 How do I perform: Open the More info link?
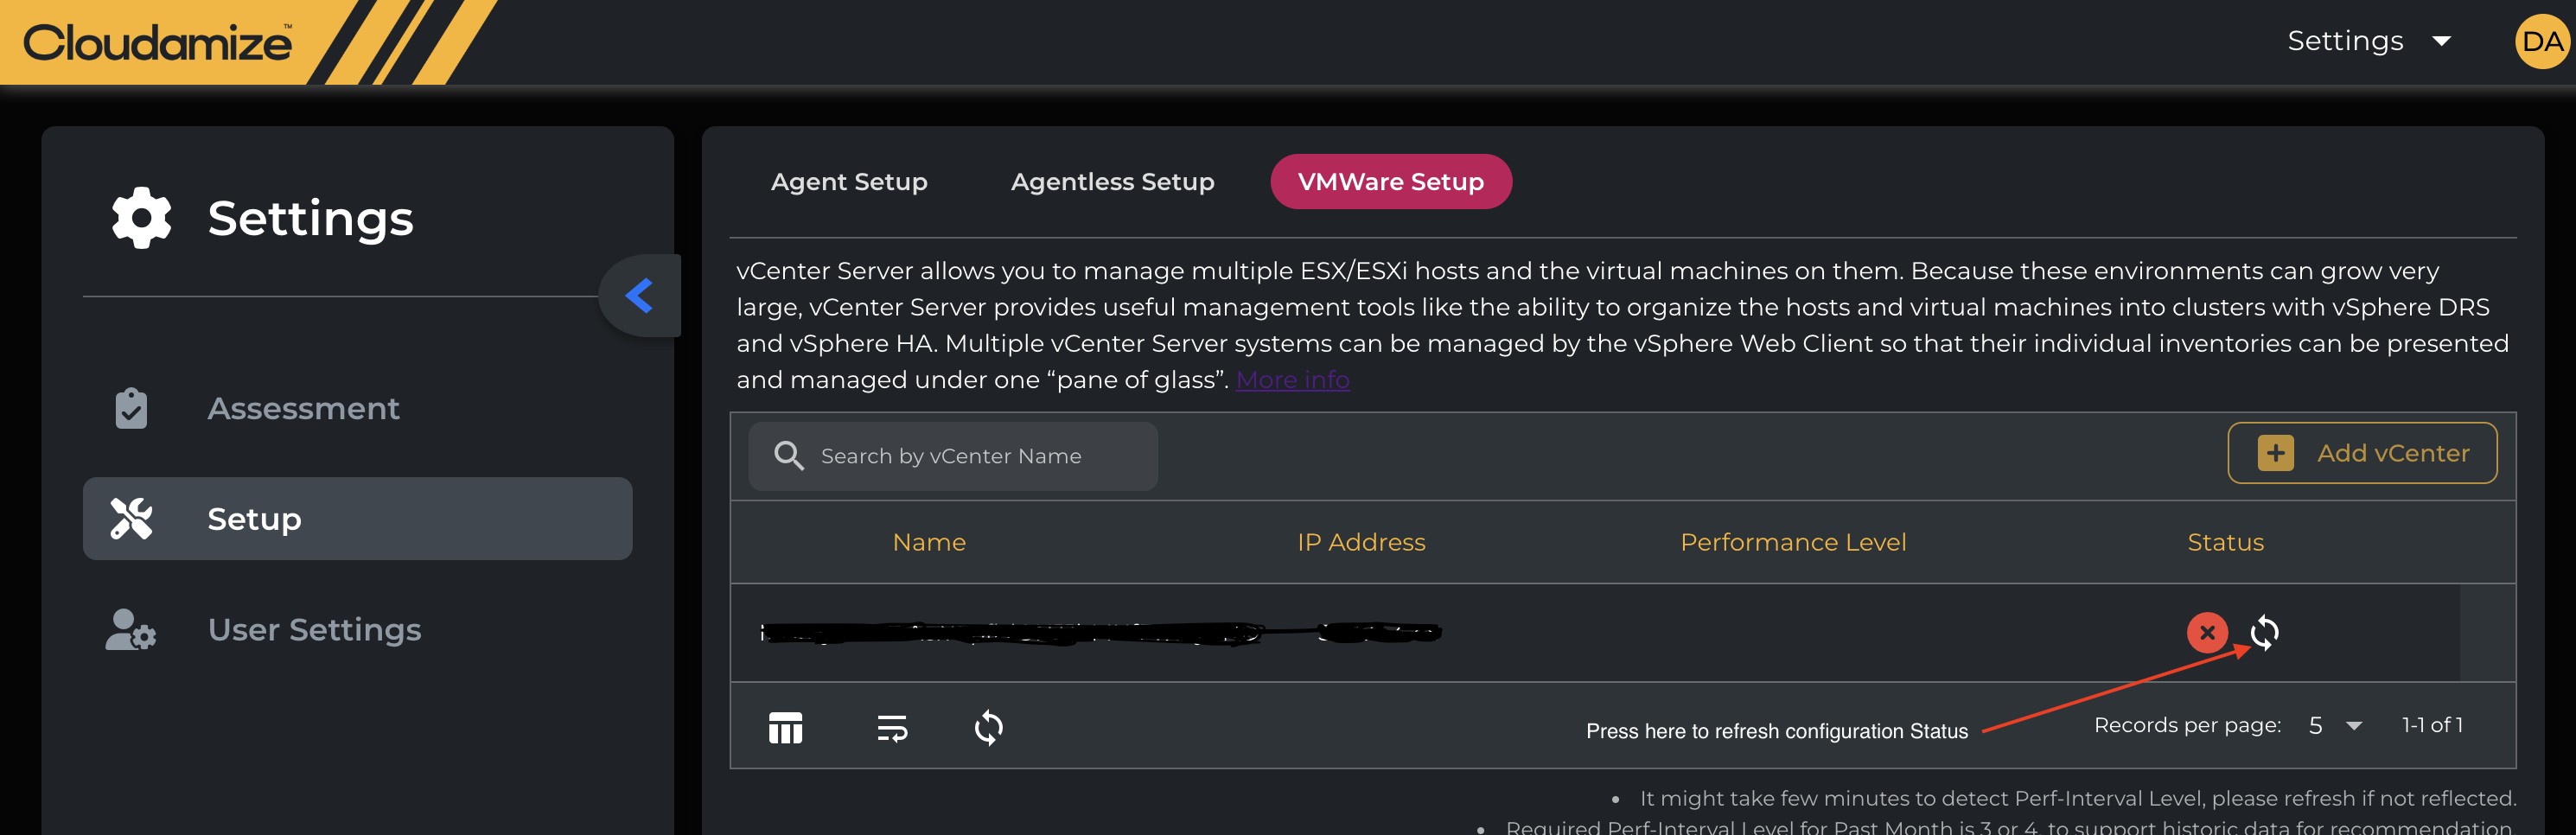pyautogui.click(x=1292, y=380)
